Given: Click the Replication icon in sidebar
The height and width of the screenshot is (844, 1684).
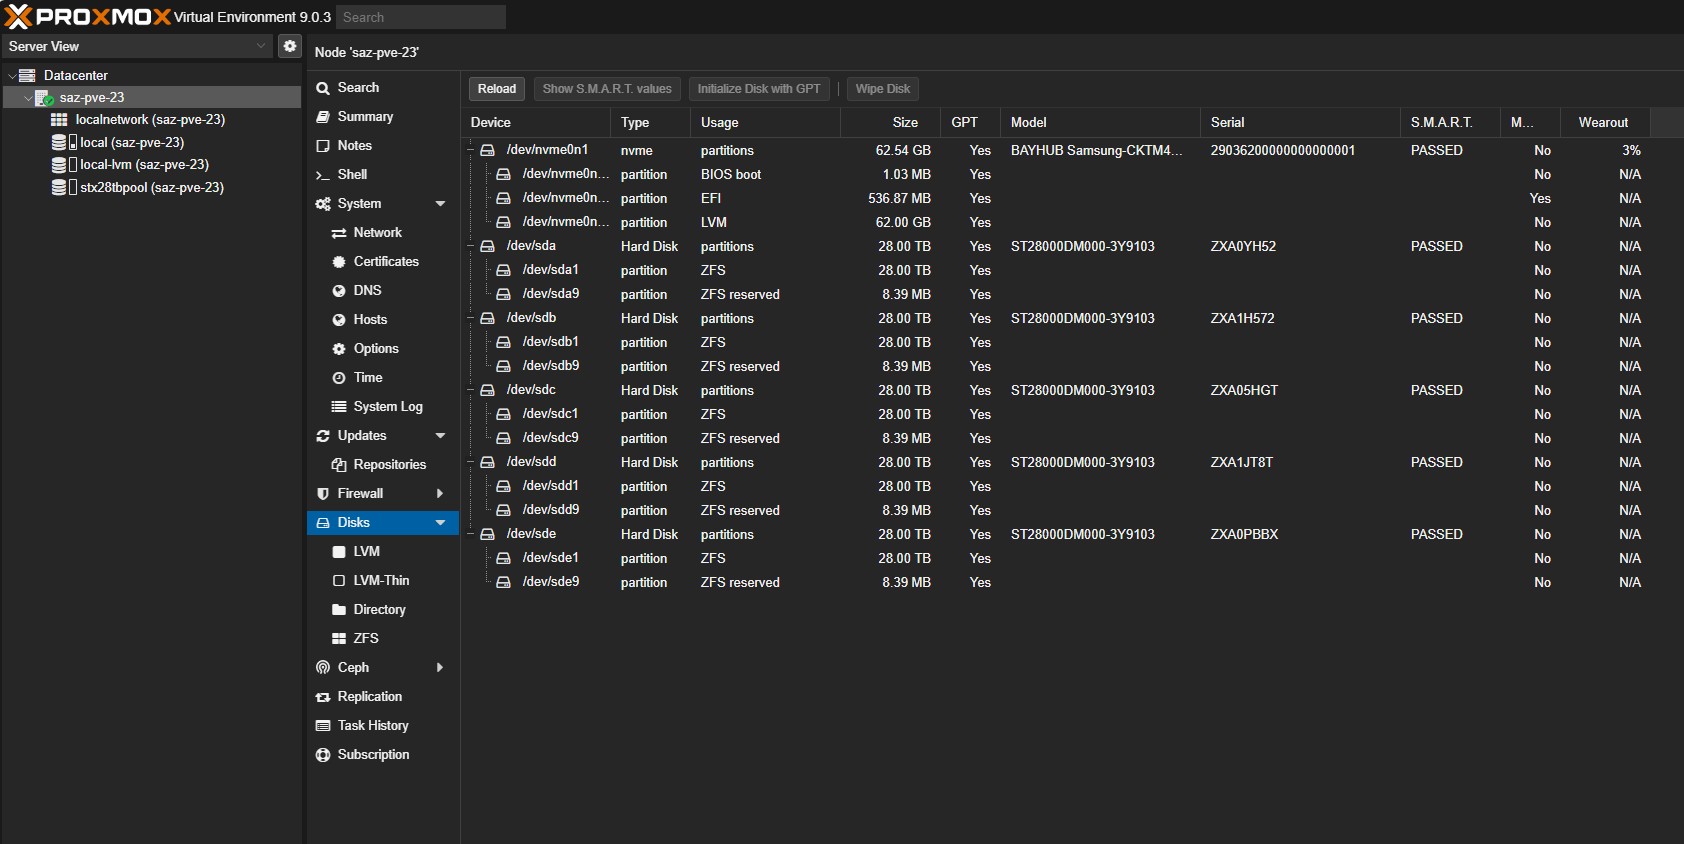Looking at the screenshot, I should click(323, 697).
